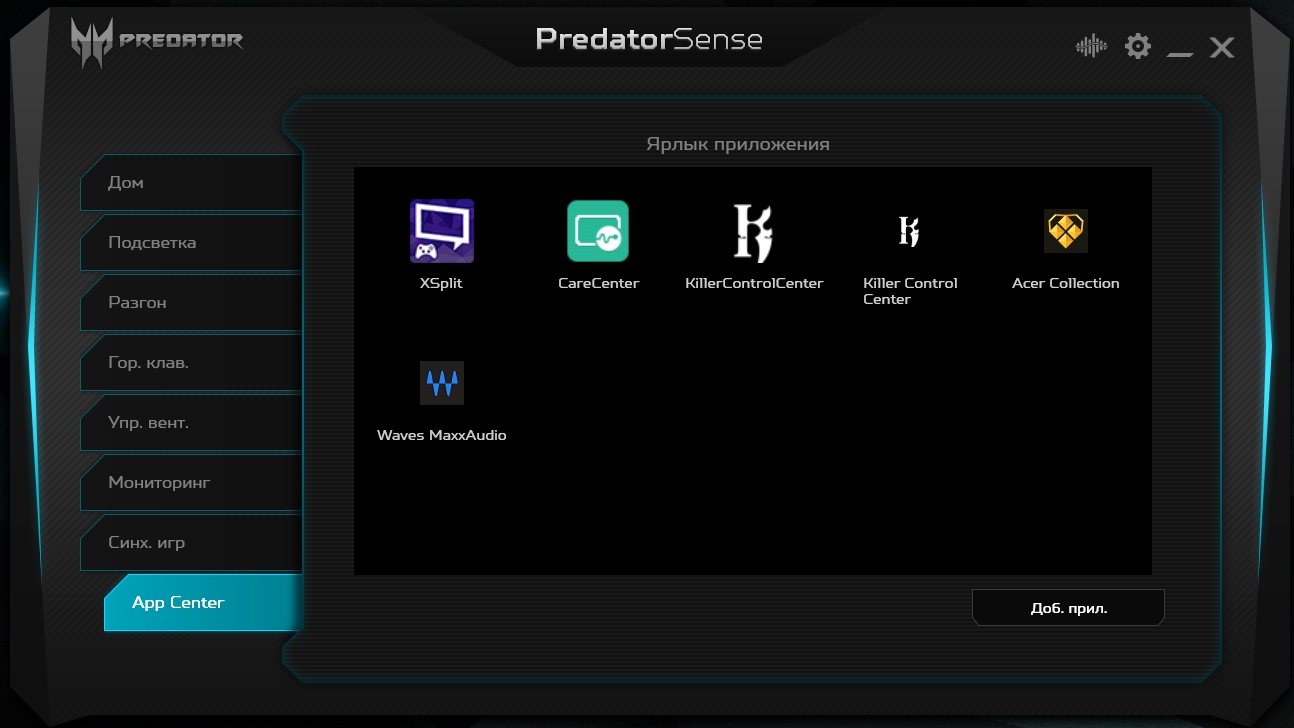Launch the Waves MaxxAudio icon

click(442, 383)
